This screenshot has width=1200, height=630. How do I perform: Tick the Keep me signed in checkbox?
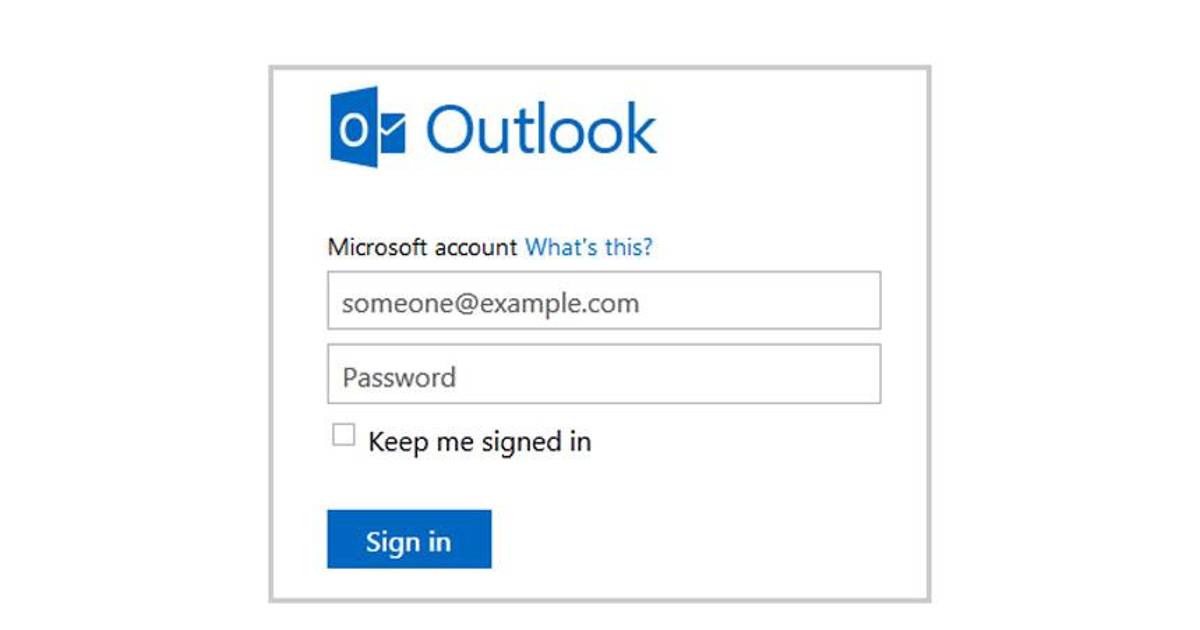coord(344,435)
